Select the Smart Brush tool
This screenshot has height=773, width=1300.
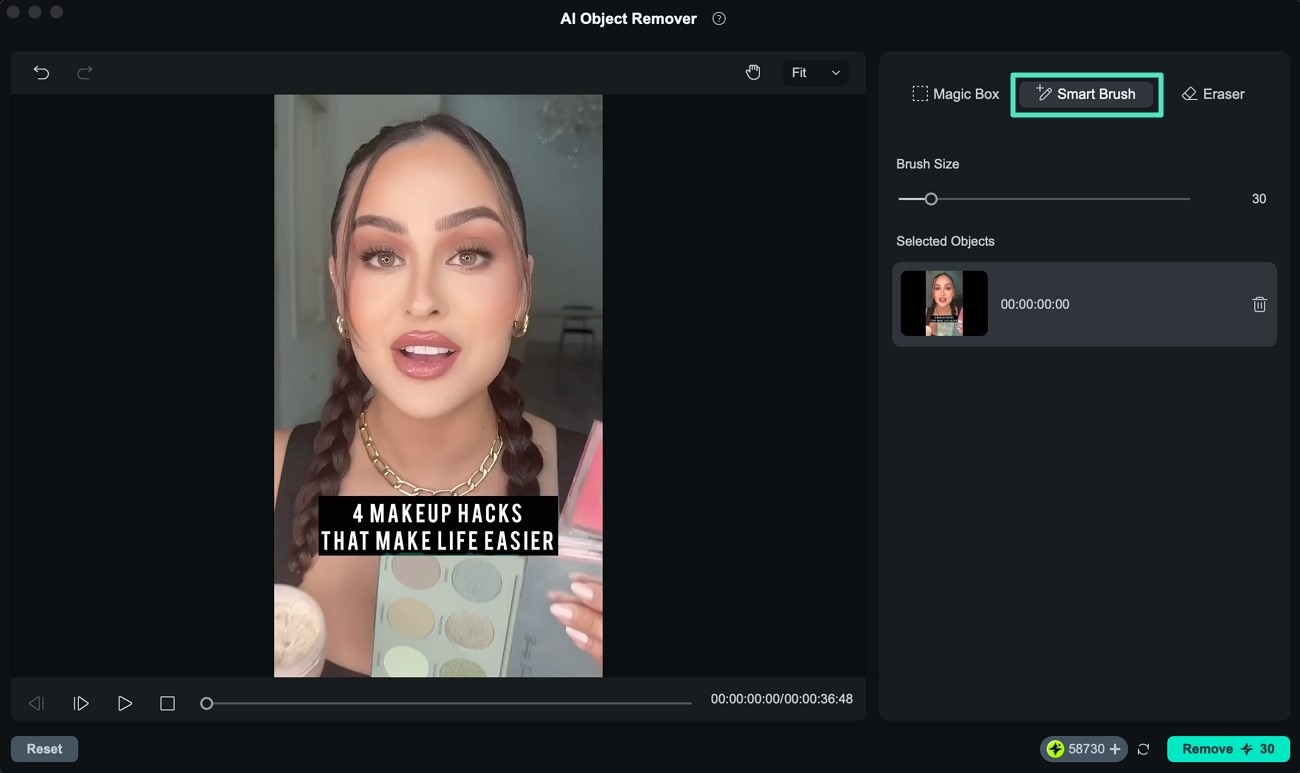[x=1086, y=94]
